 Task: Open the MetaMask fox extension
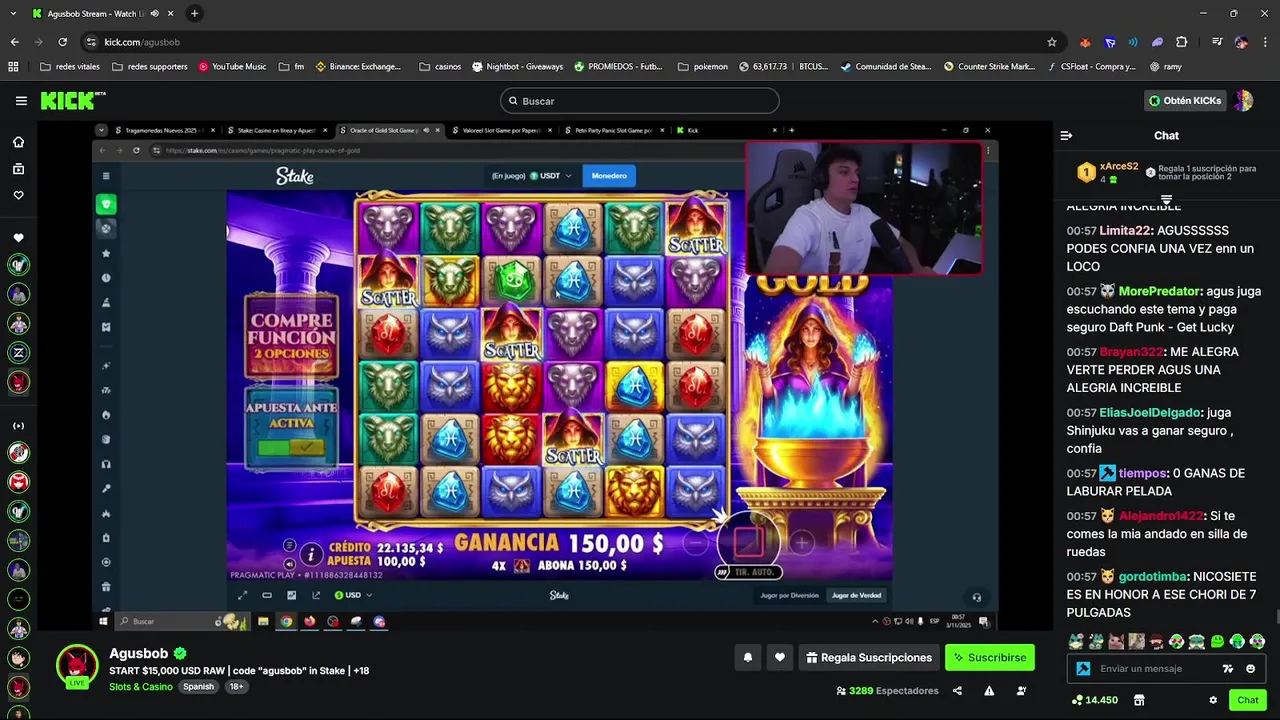(1085, 42)
